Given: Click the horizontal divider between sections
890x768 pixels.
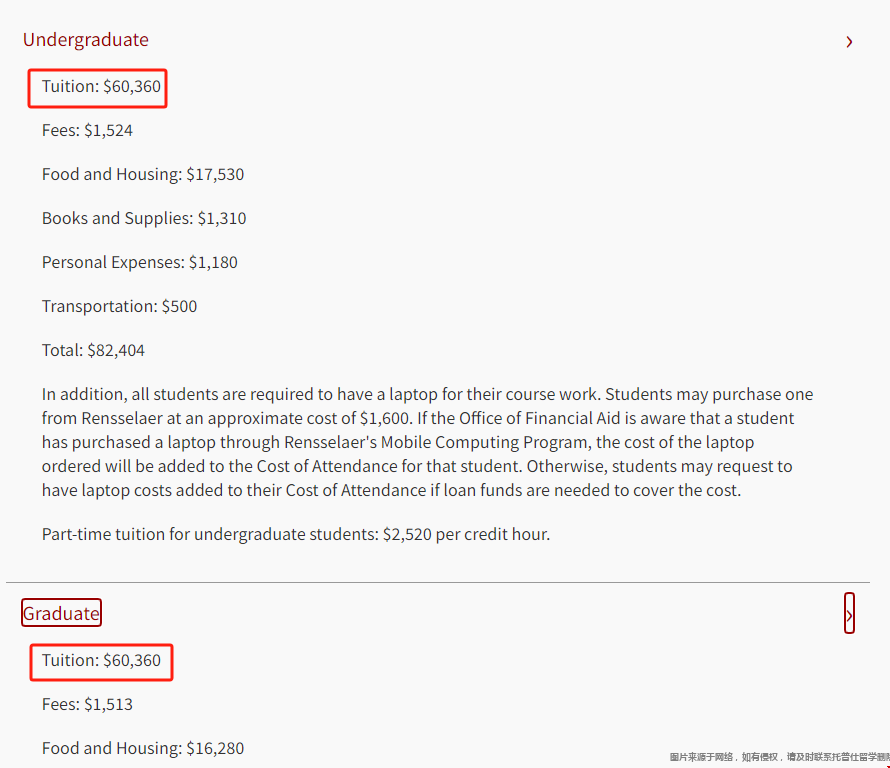Looking at the screenshot, I should click(438, 582).
